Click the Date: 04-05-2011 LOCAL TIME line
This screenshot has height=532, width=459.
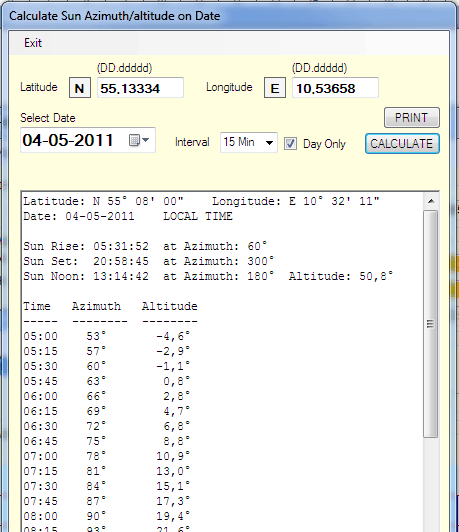128,216
